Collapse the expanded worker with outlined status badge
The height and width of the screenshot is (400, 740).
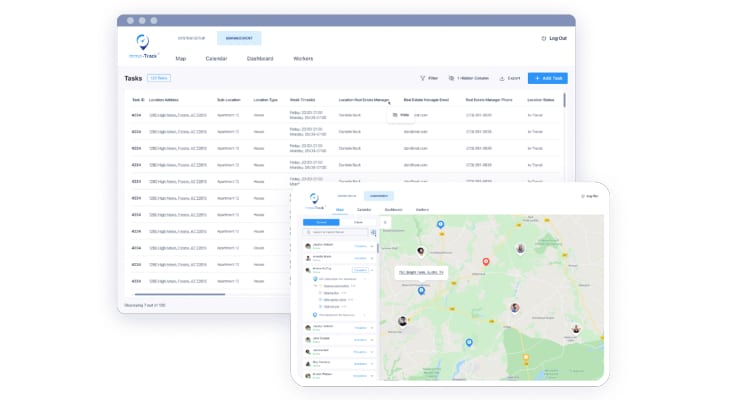[372, 270]
